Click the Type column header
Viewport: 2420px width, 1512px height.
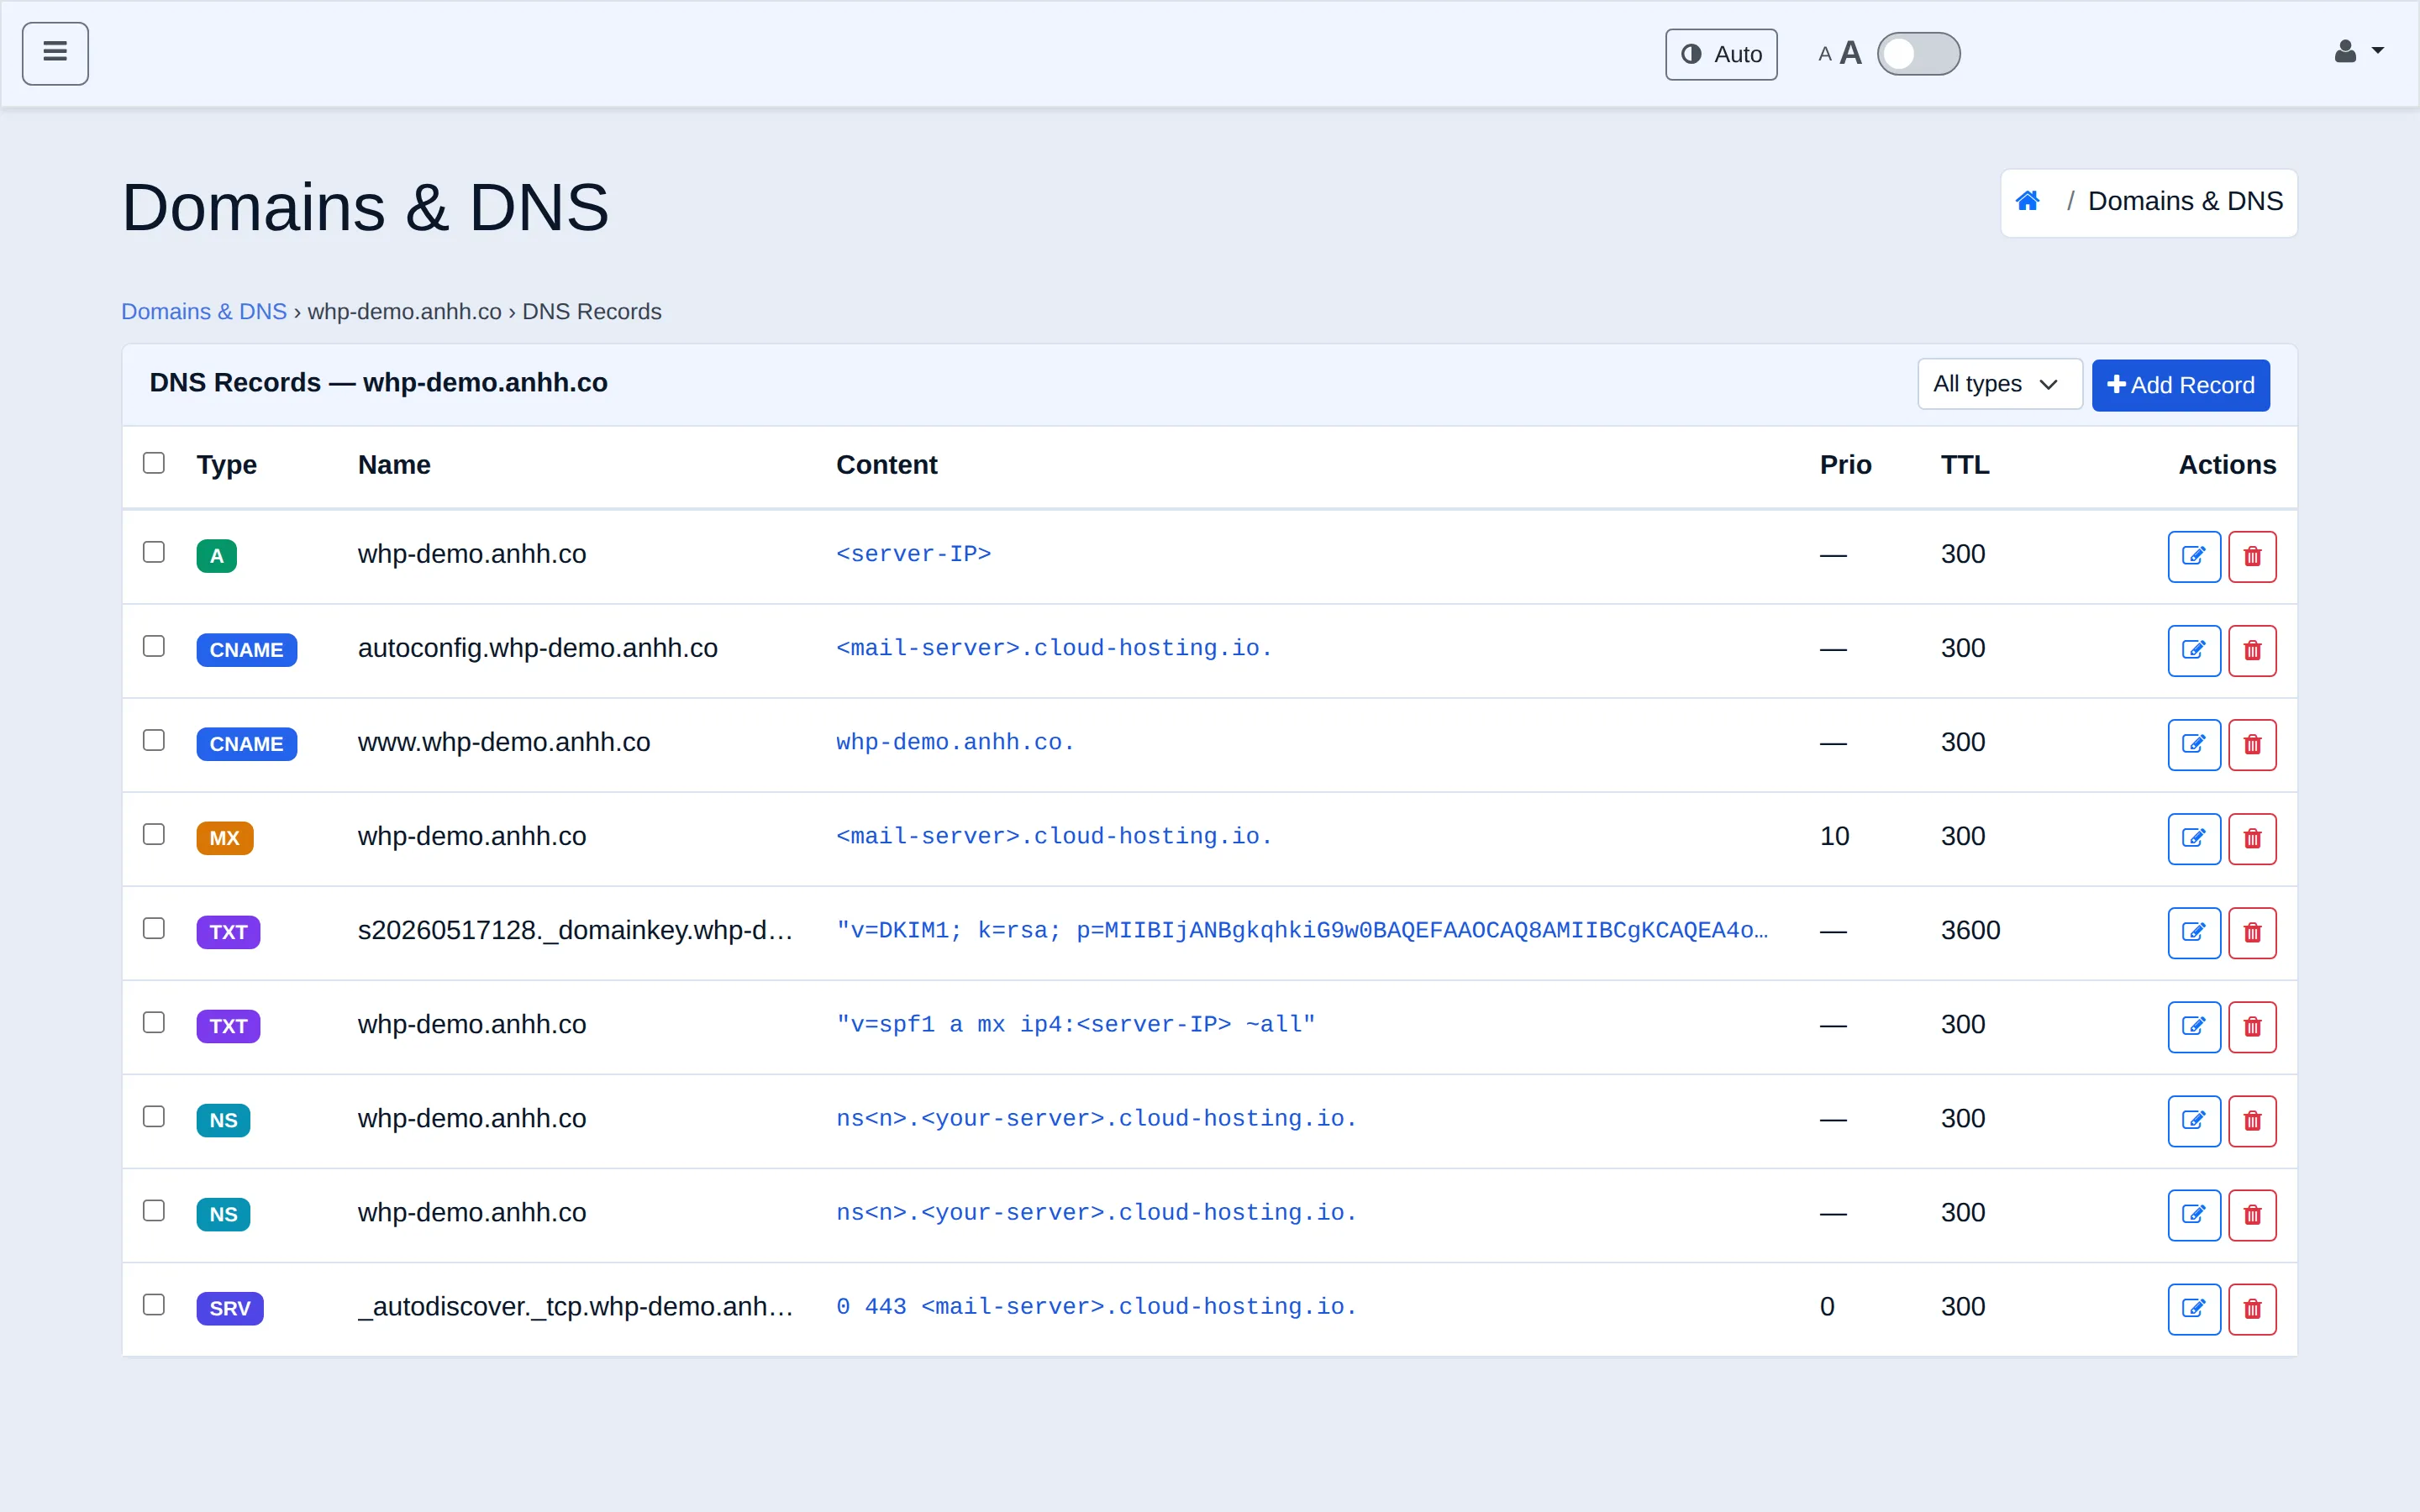click(226, 465)
